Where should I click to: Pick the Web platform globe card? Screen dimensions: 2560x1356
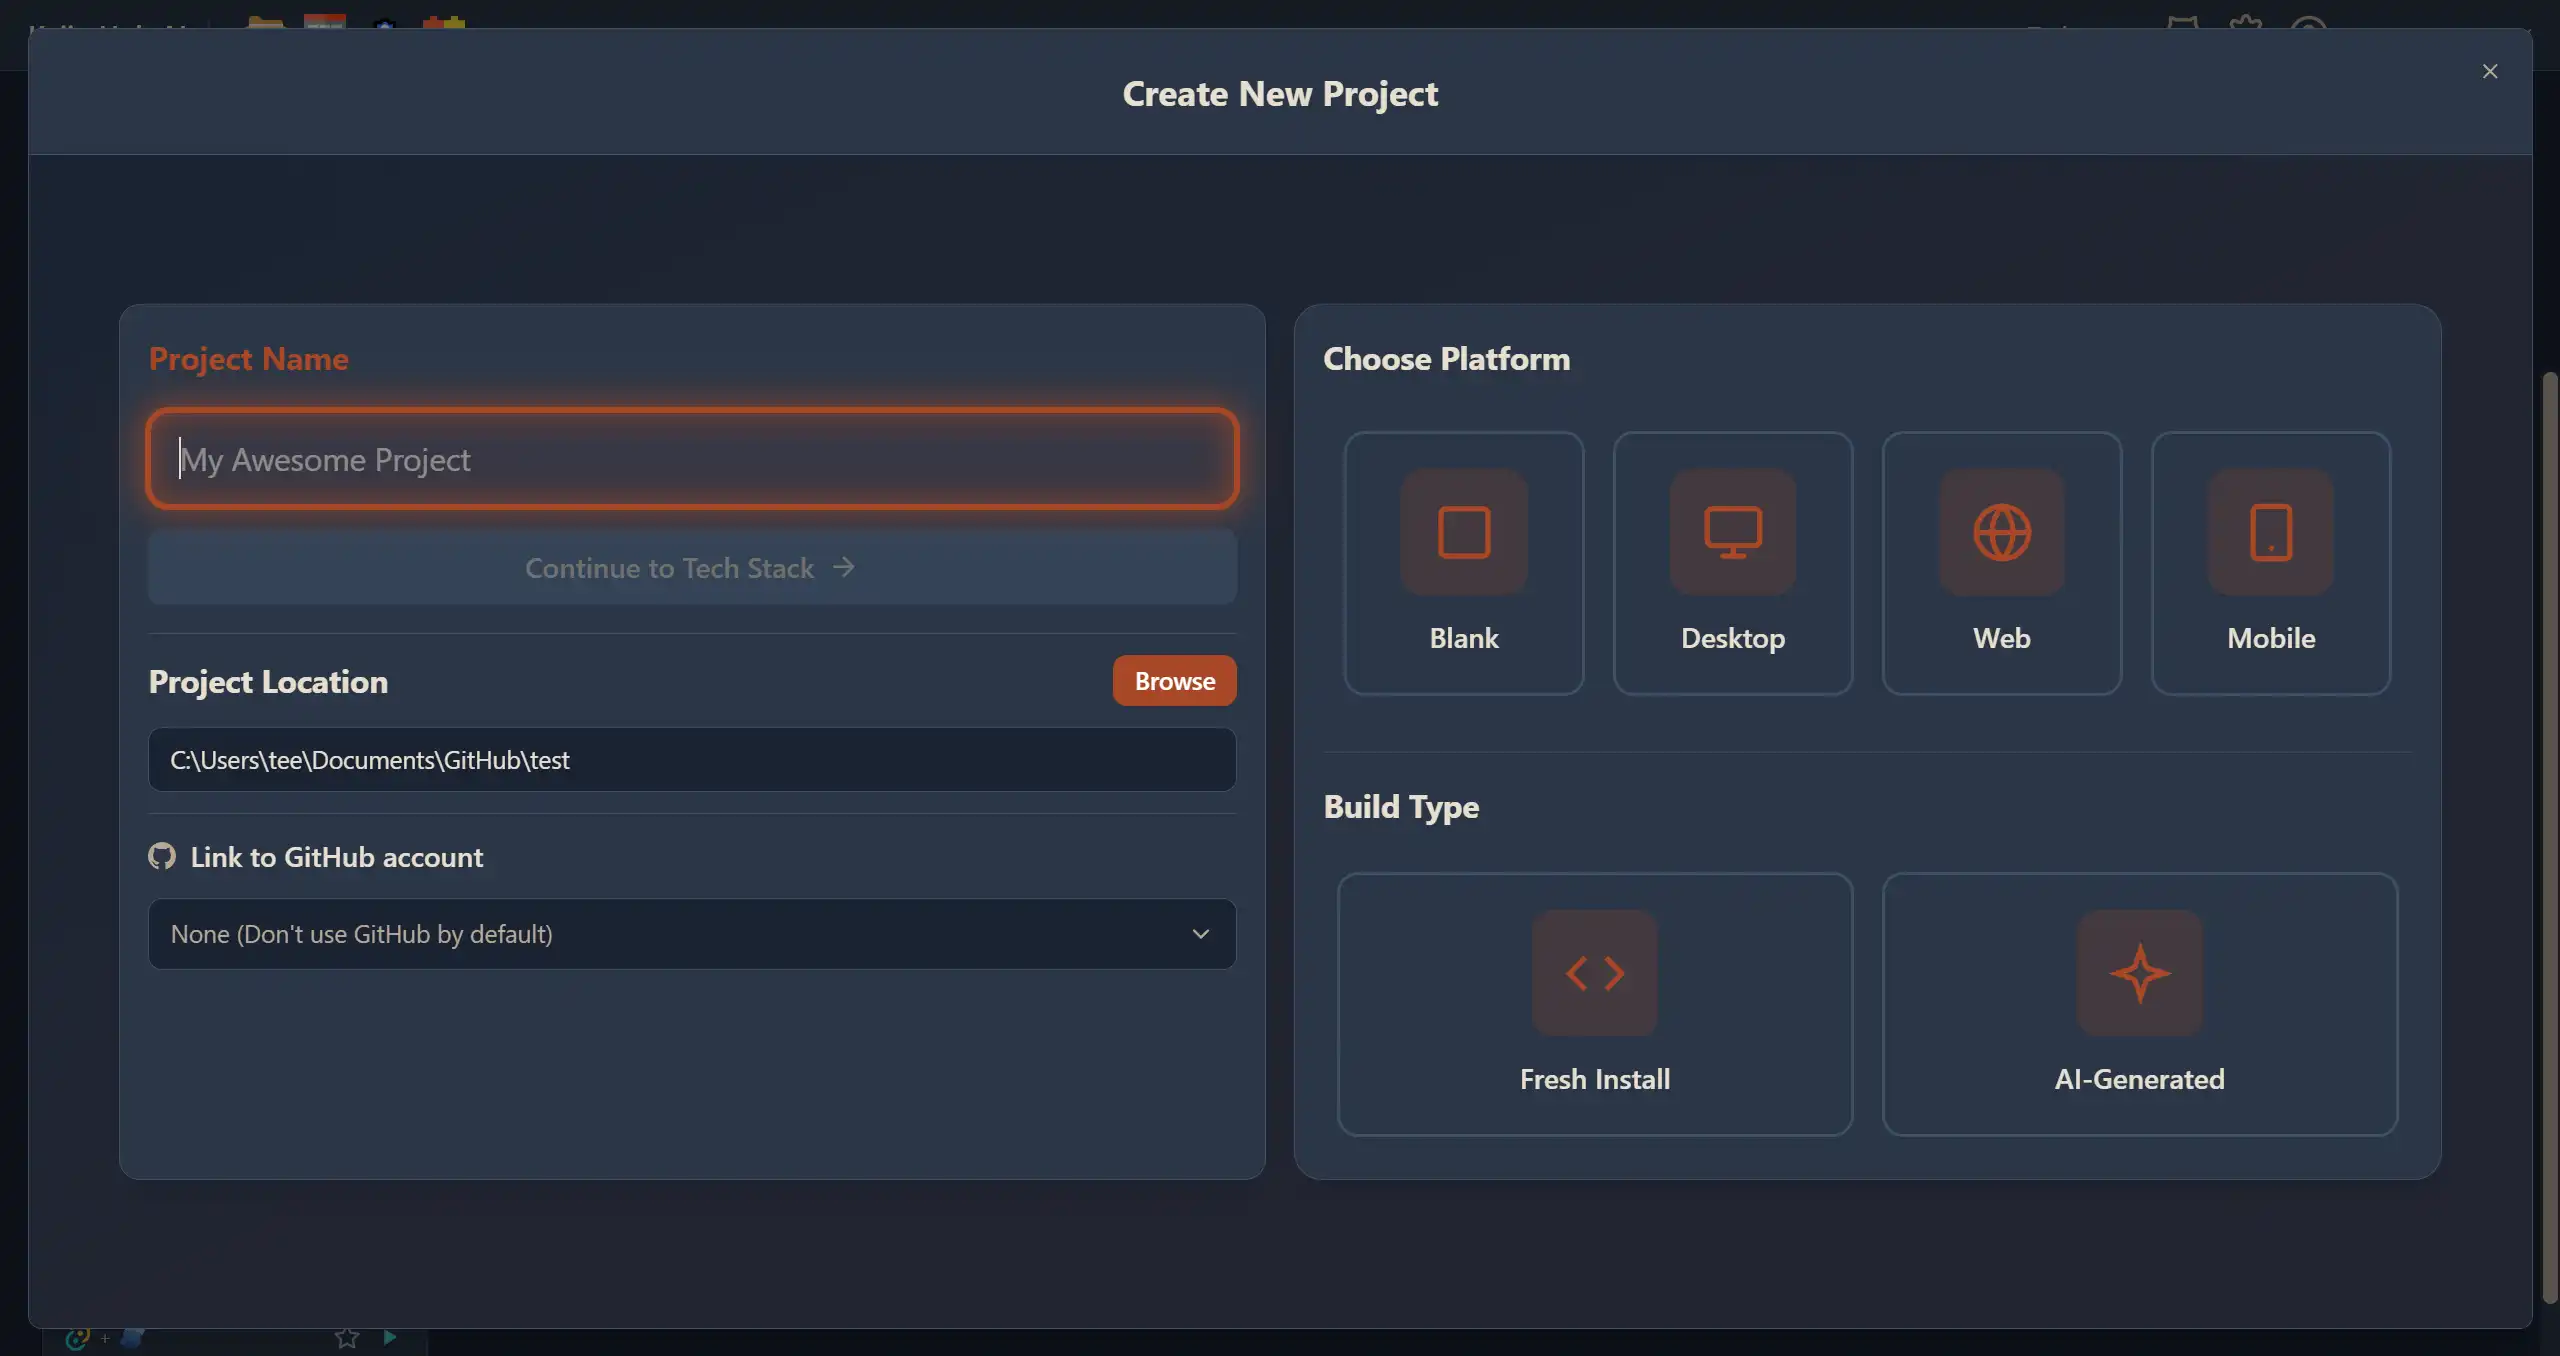pyautogui.click(x=2001, y=563)
